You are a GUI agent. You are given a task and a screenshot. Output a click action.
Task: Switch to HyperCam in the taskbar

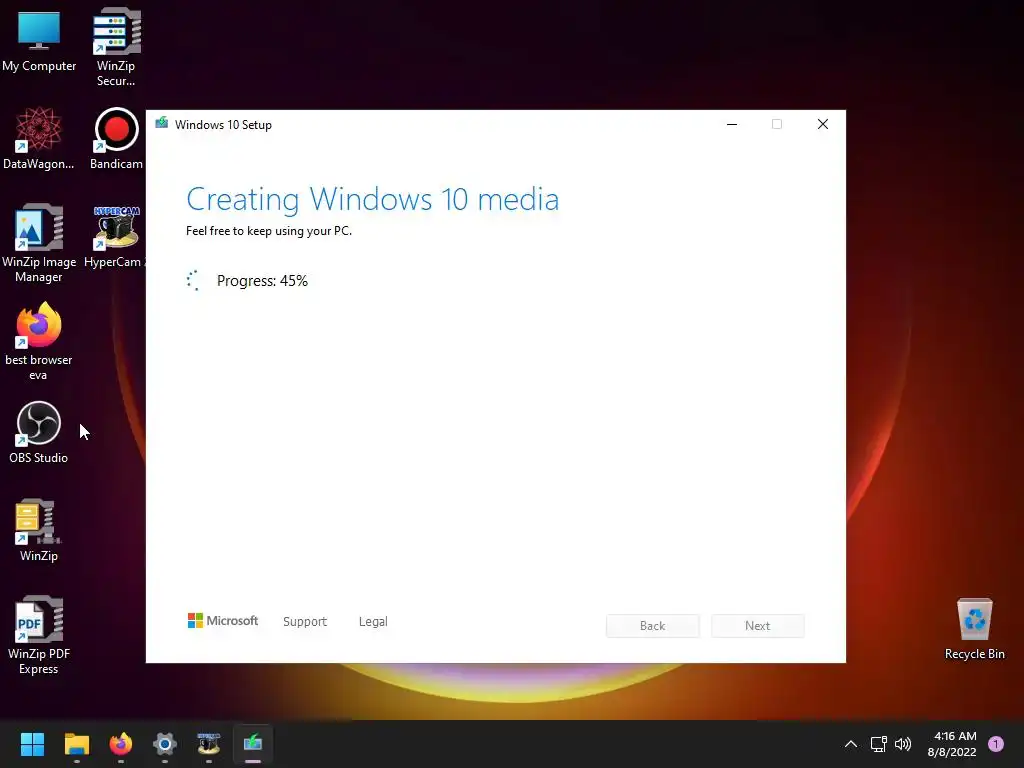pos(209,744)
